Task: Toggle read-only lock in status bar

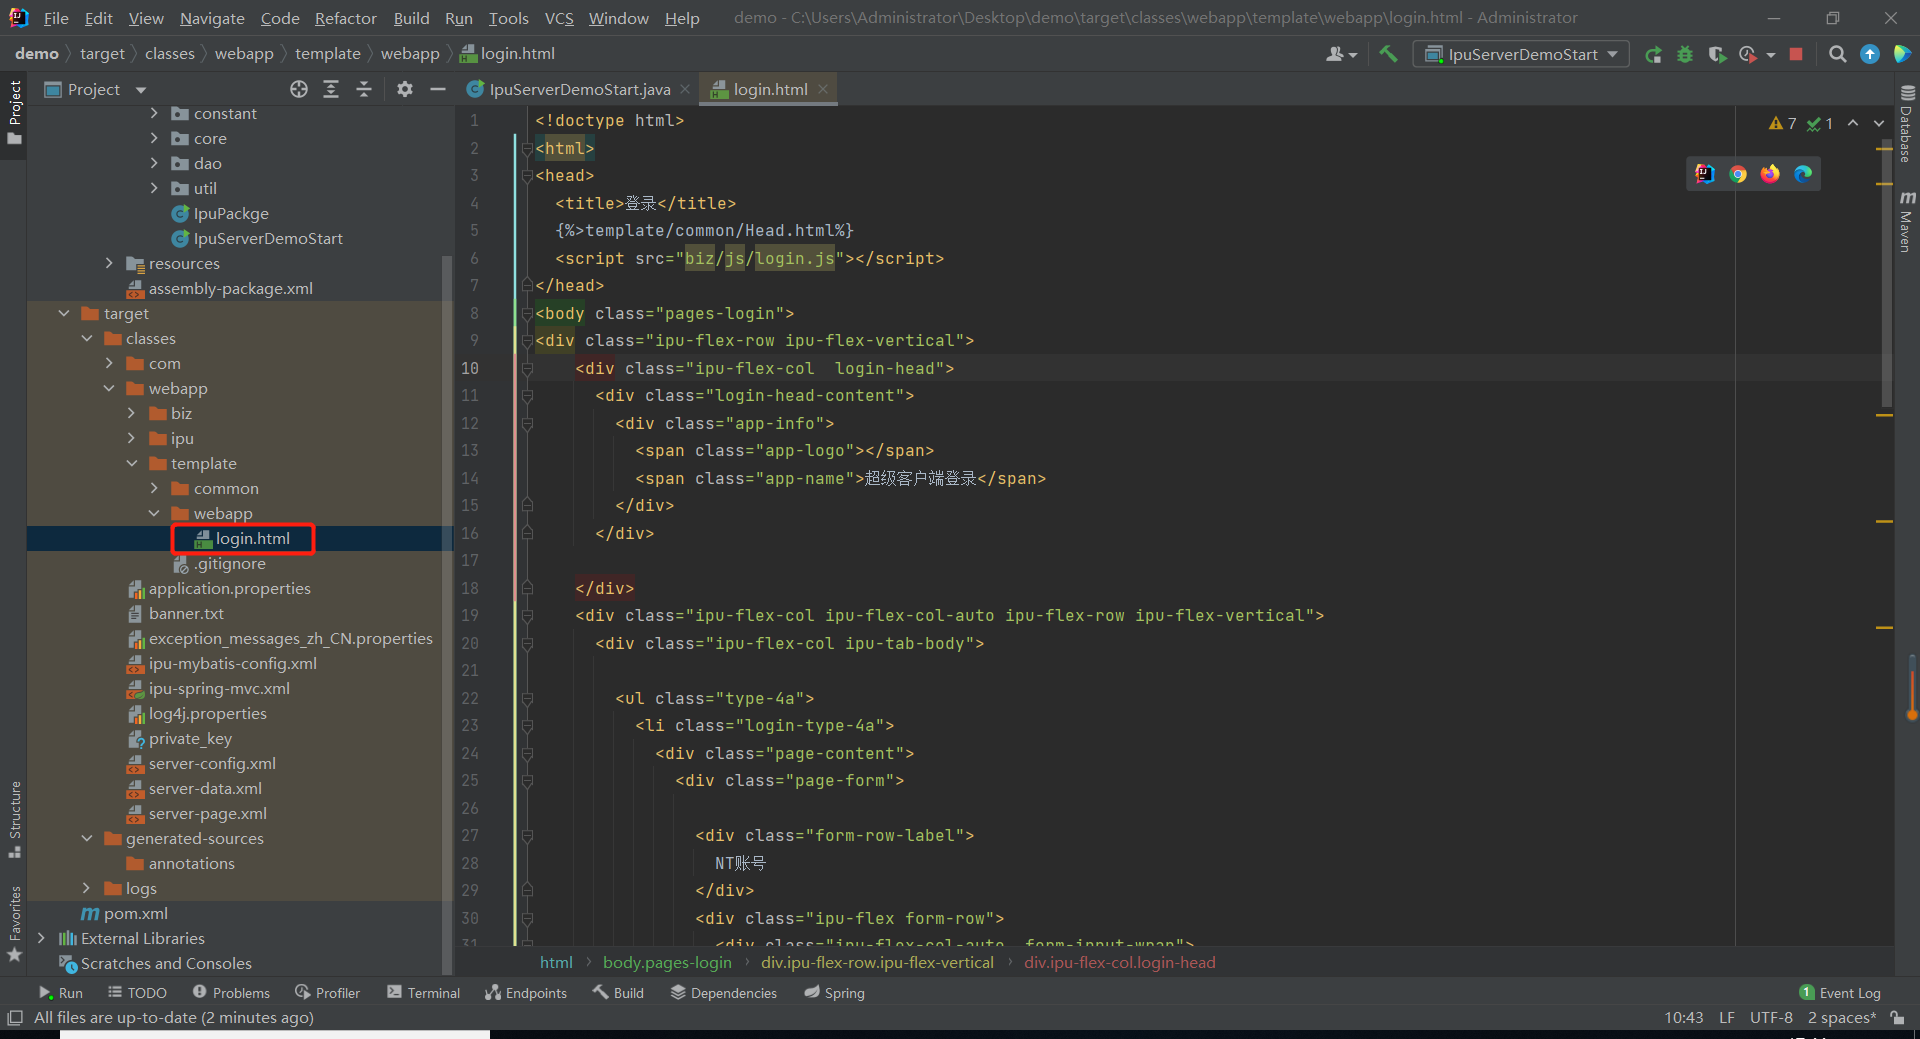Action: [1897, 1018]
